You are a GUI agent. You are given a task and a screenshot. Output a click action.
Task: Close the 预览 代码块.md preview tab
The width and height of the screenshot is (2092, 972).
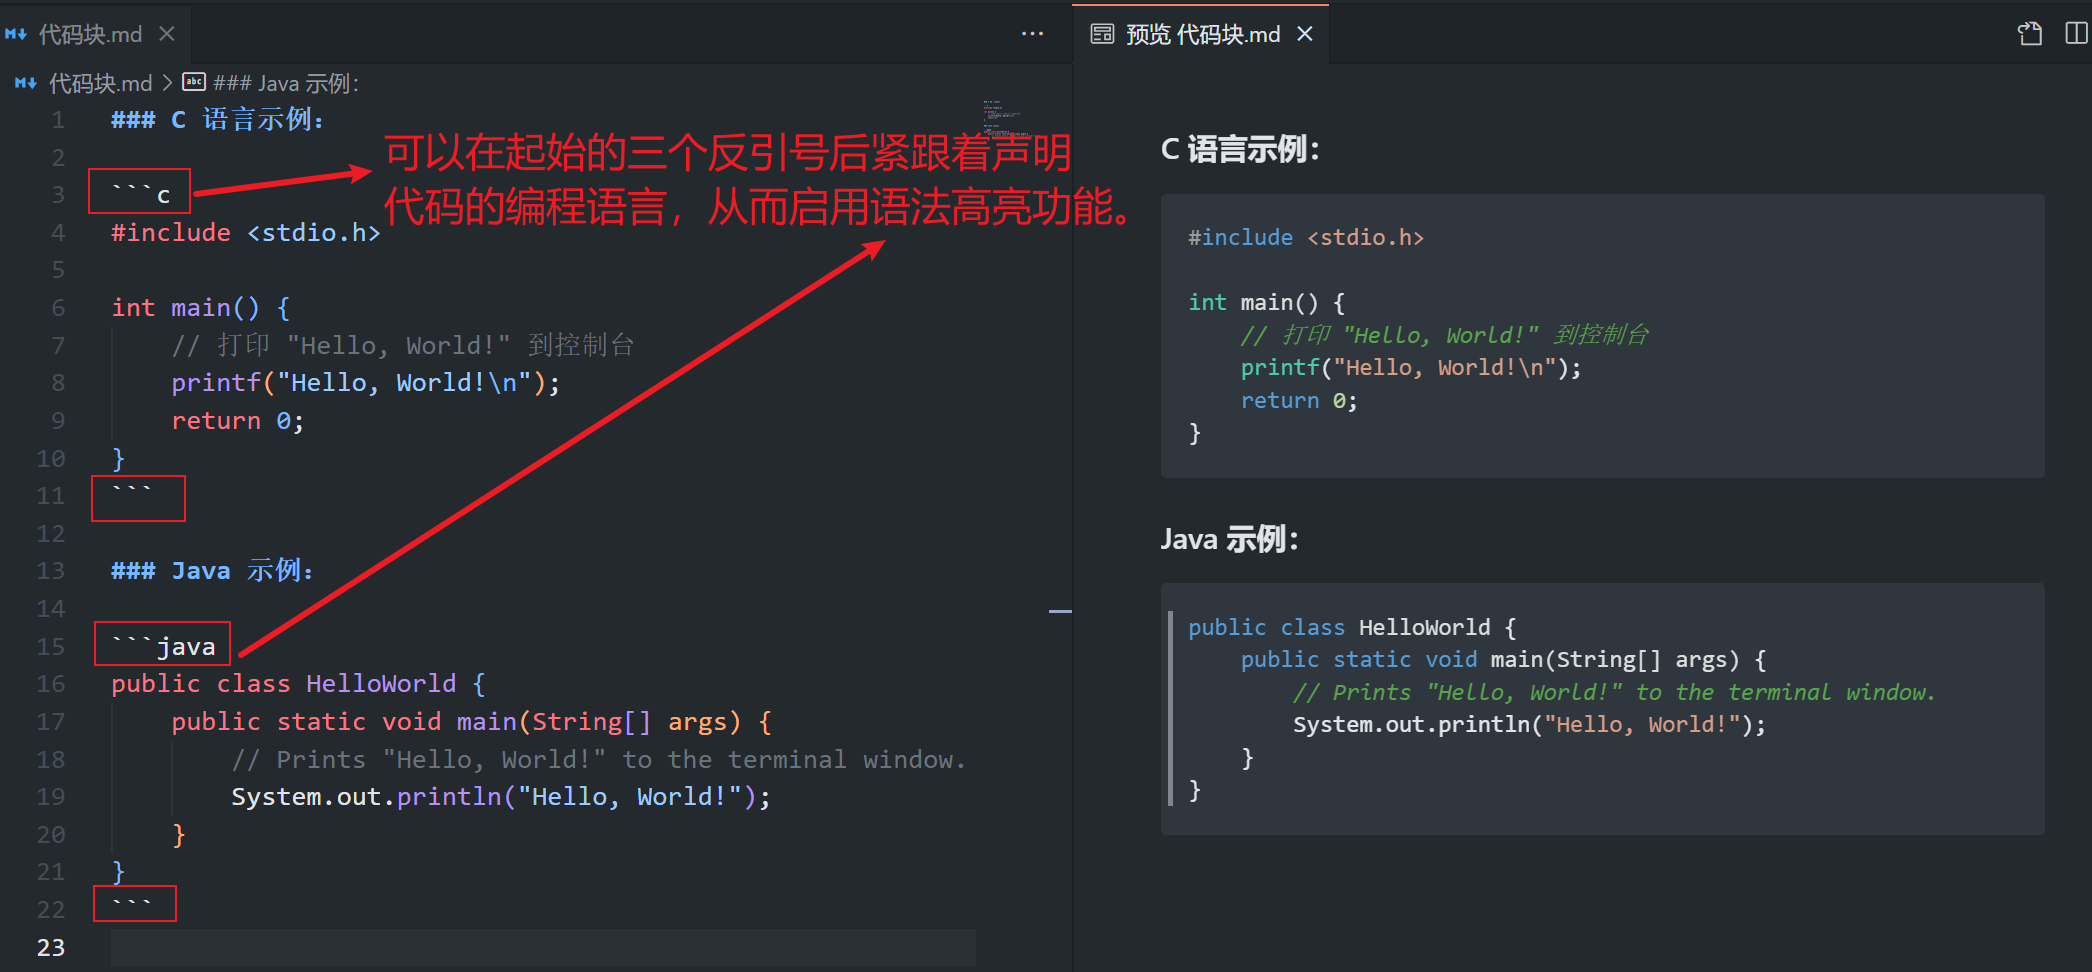point(1305,34)
